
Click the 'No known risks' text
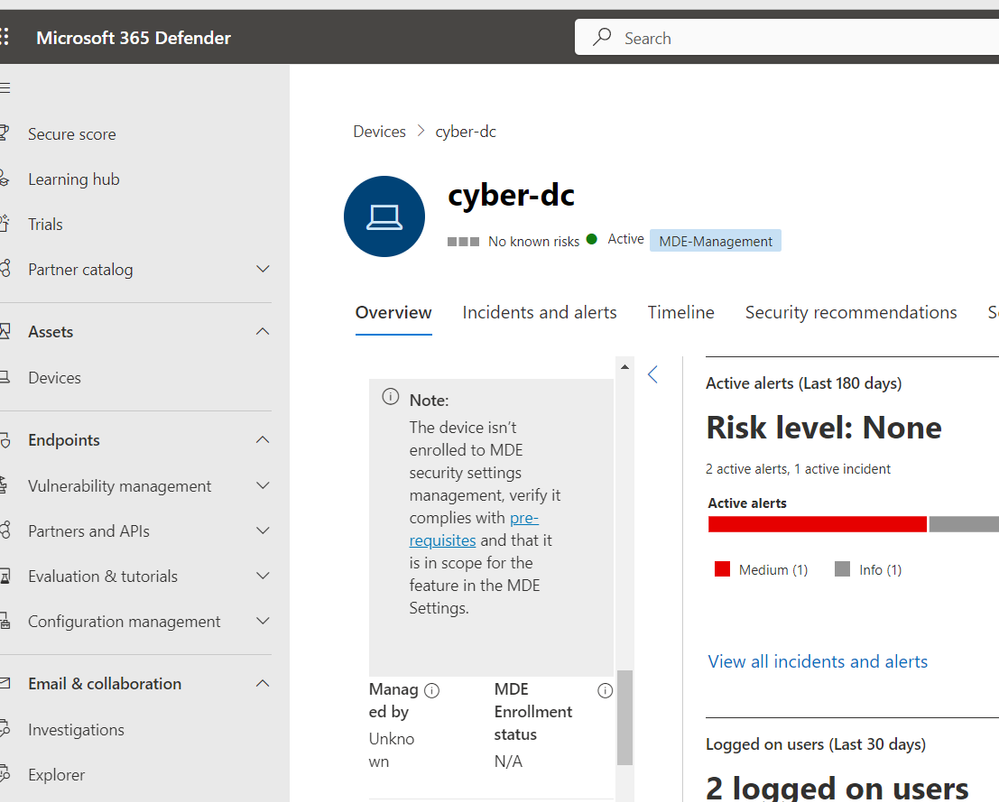(533, 241)
